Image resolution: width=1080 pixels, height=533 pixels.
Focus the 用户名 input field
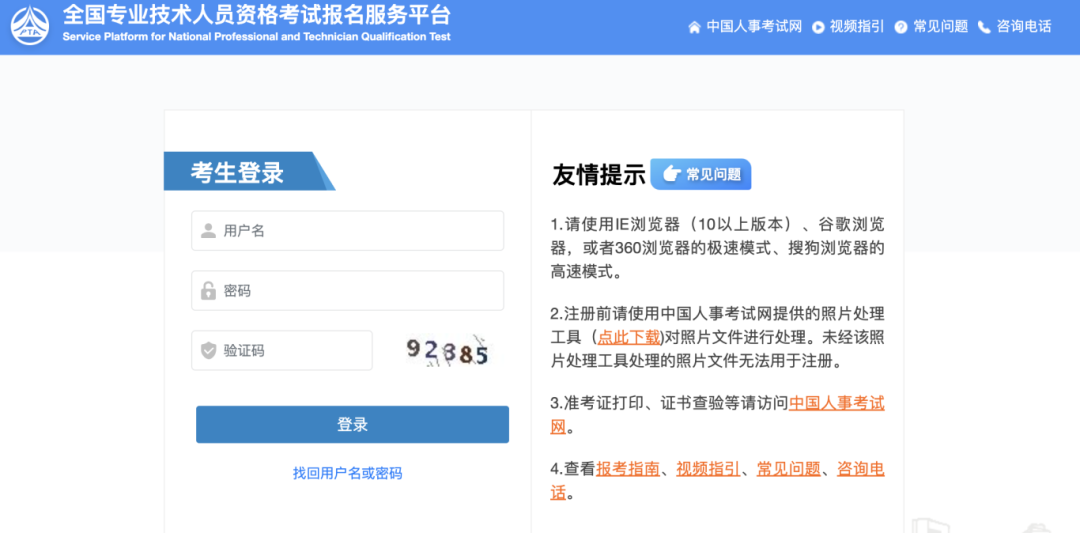[348, 231]
